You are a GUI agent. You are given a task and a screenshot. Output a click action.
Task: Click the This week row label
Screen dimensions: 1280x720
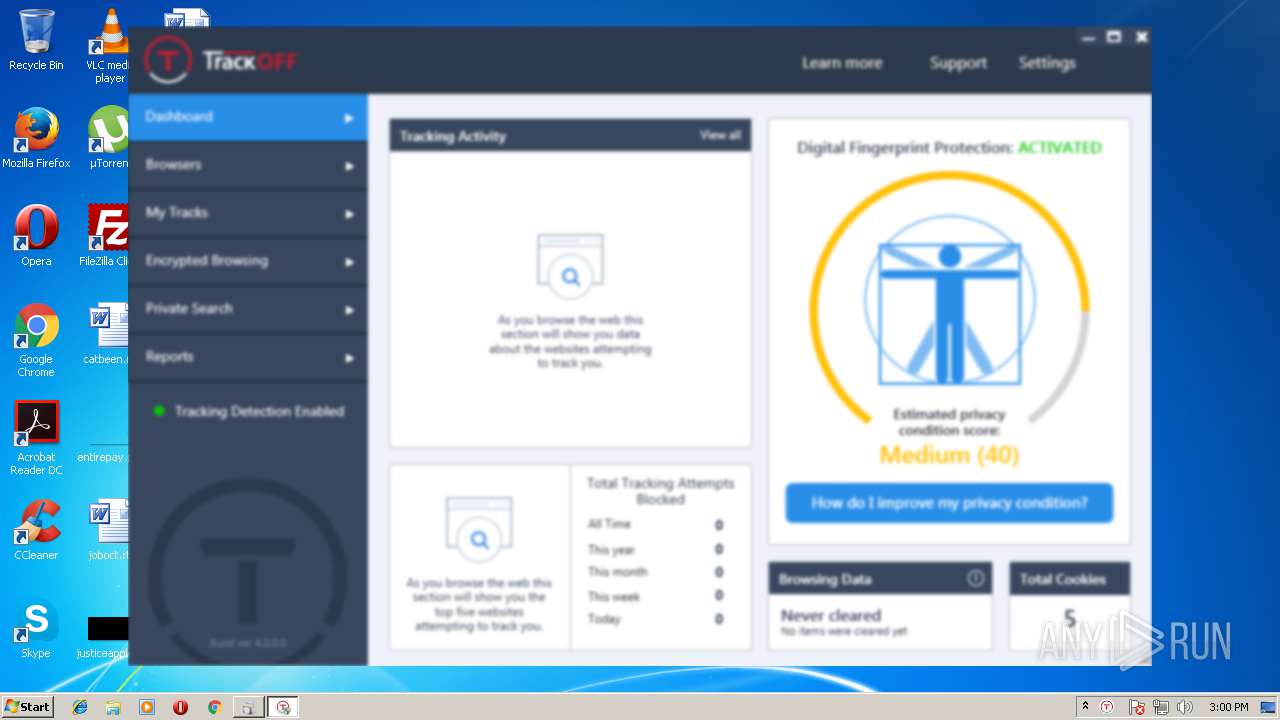pyautogui.click(x=614, y=596)
